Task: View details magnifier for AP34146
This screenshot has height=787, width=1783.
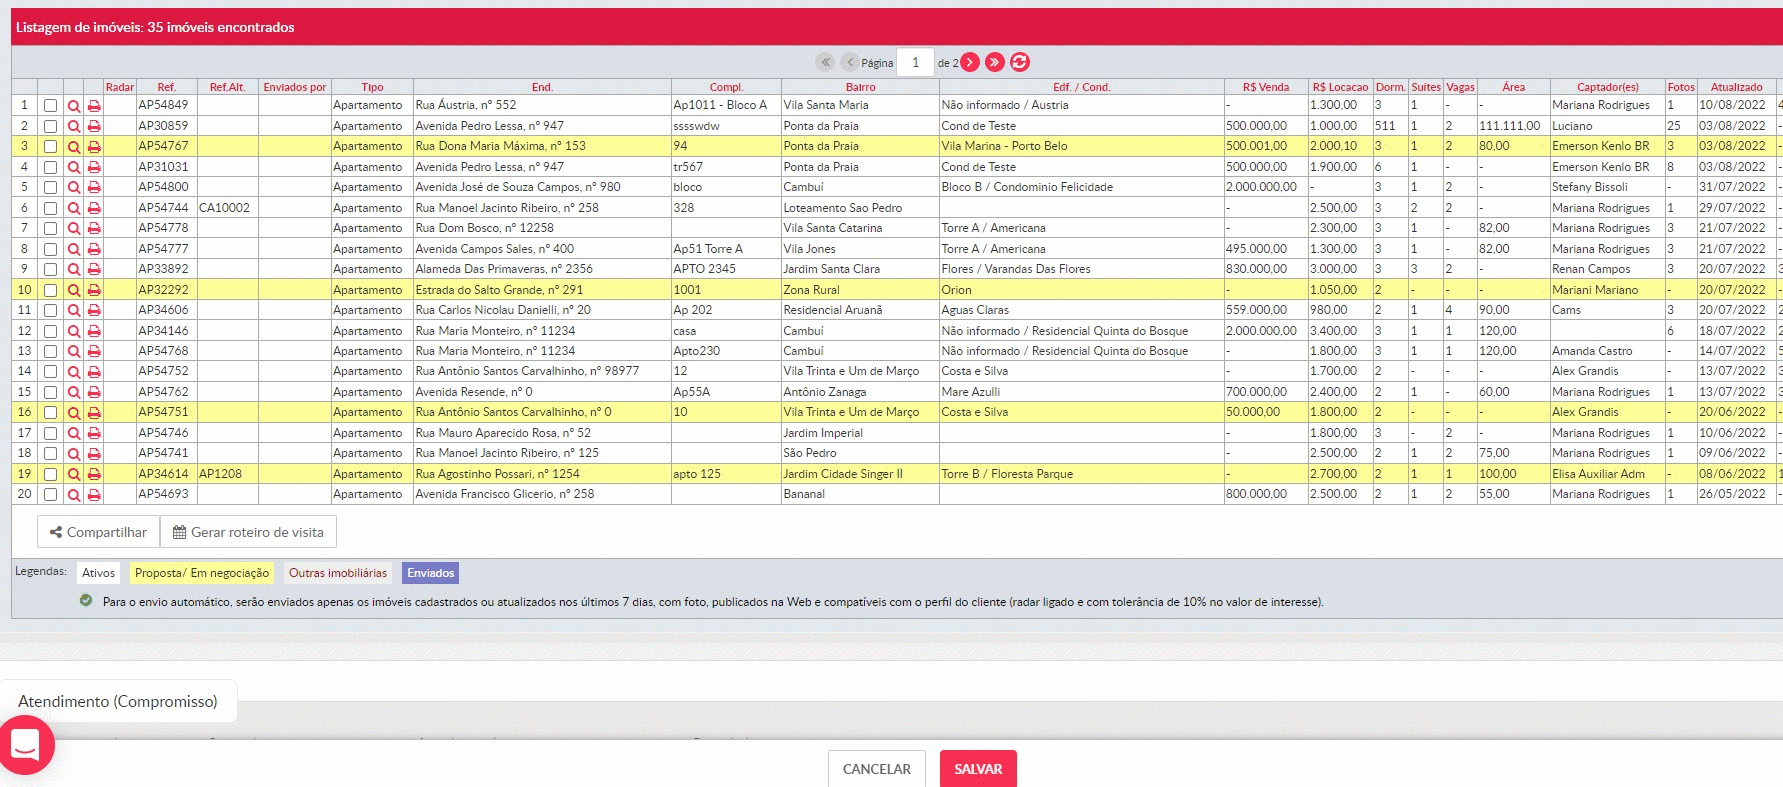Action: click(x=74, y=331)
